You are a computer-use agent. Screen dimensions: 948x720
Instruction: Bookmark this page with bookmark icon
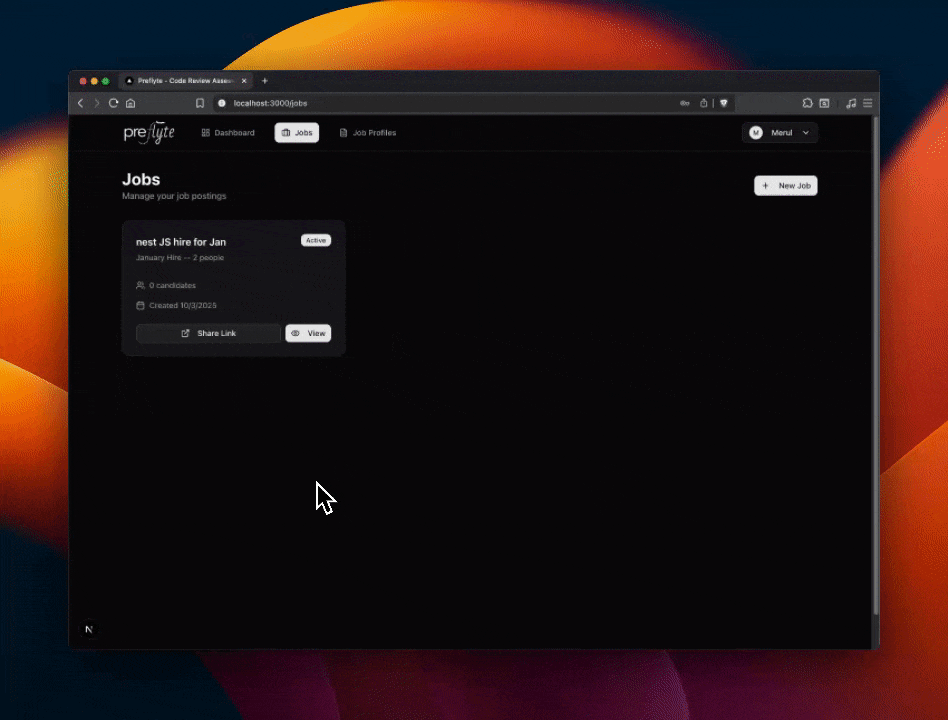tap(200, 103)
